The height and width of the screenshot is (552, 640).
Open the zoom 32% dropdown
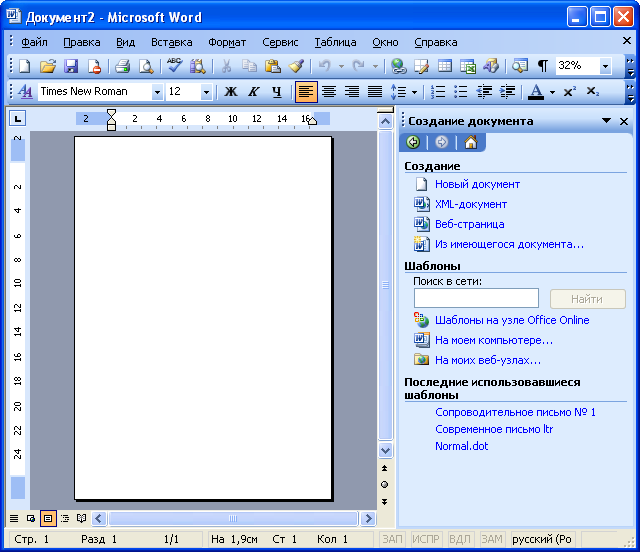[605, 66]
